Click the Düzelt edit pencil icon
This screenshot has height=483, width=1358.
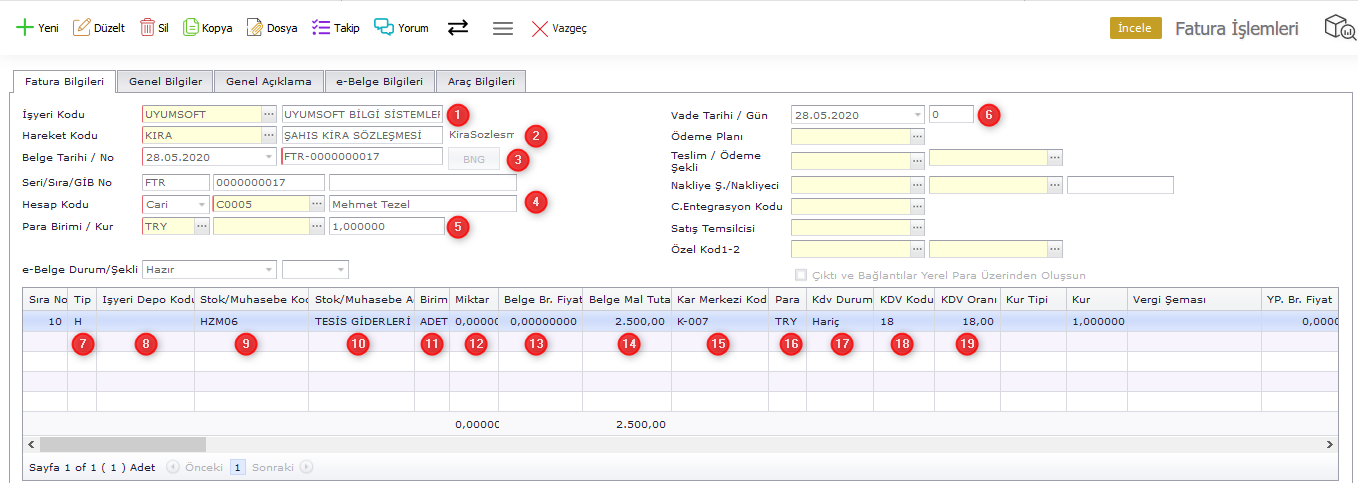tap(82, 28)
